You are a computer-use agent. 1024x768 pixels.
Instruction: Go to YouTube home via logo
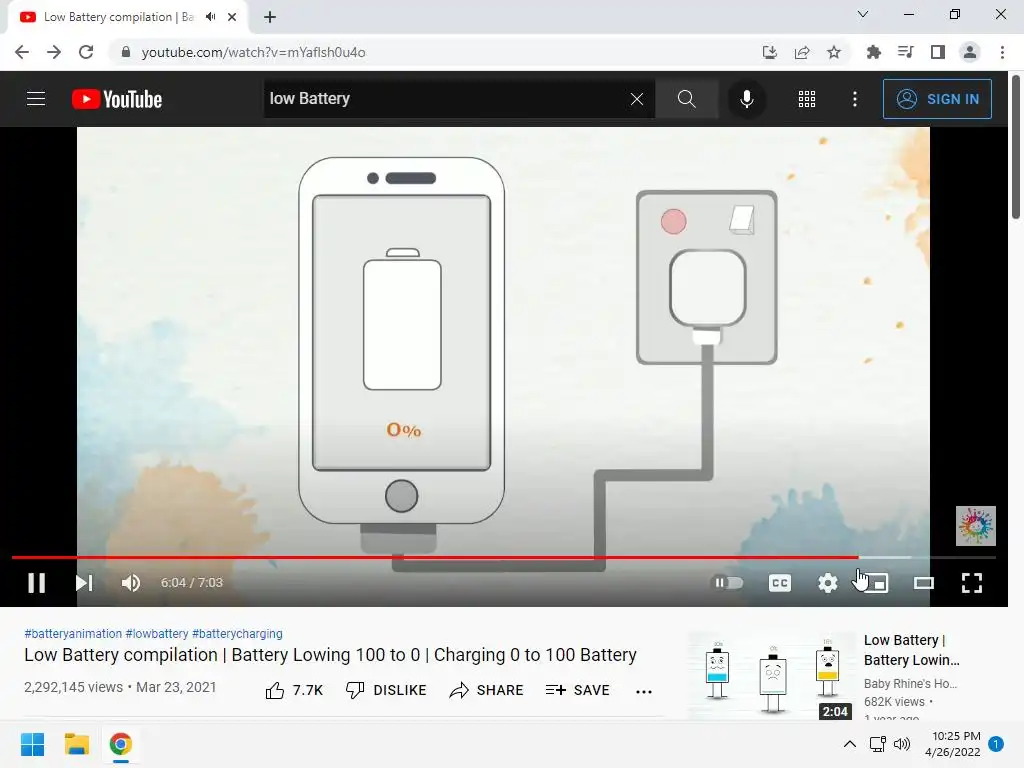[x=117, y=99]
